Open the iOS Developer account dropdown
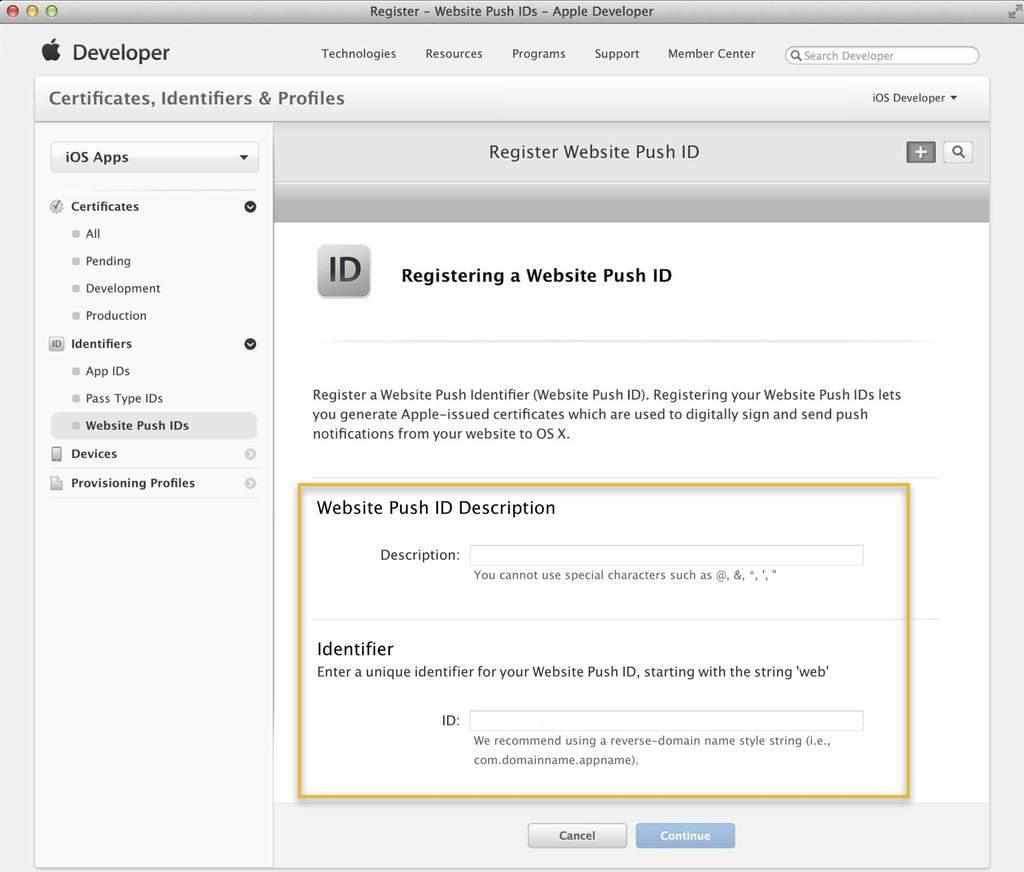This screenshot has width=1024, height=872. [x=914, y=98]
